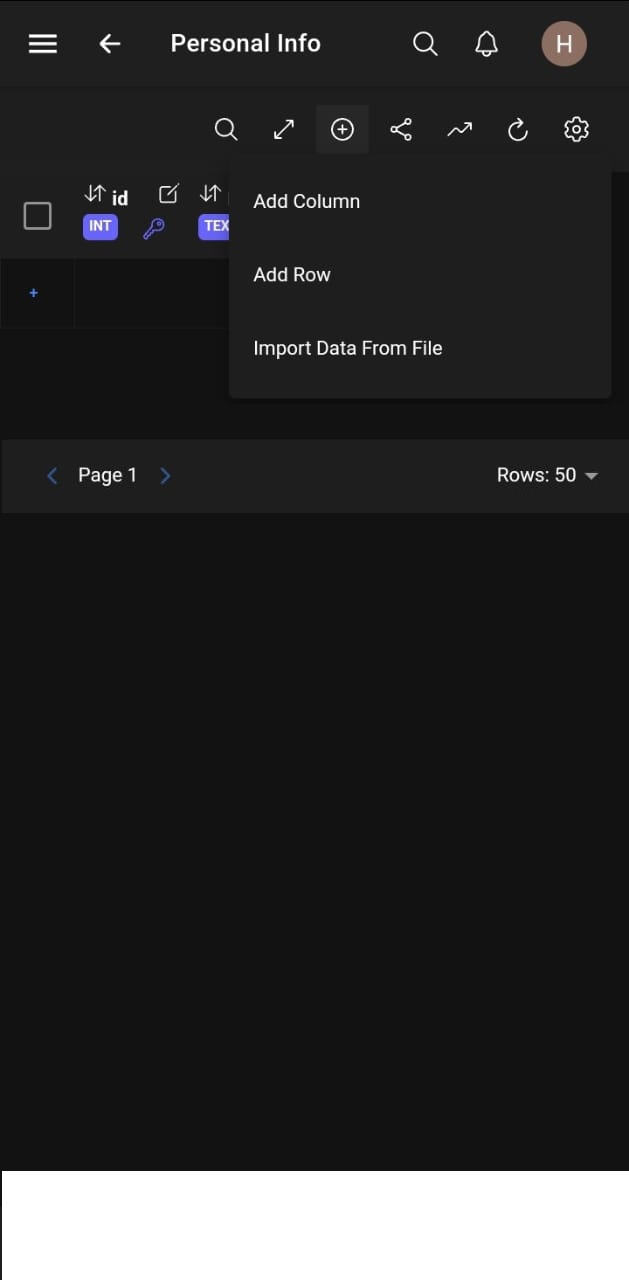
Task: Sort by the id column arrows
Action: point(95,193)
